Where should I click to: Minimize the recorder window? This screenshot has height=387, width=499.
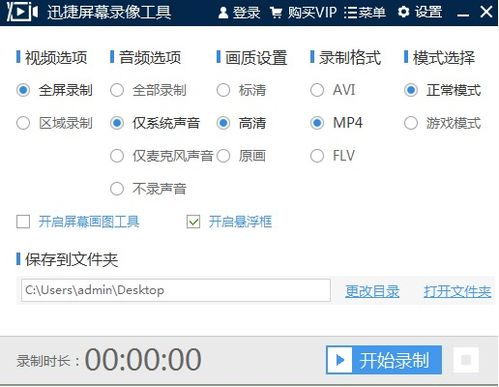click(463, 15)
